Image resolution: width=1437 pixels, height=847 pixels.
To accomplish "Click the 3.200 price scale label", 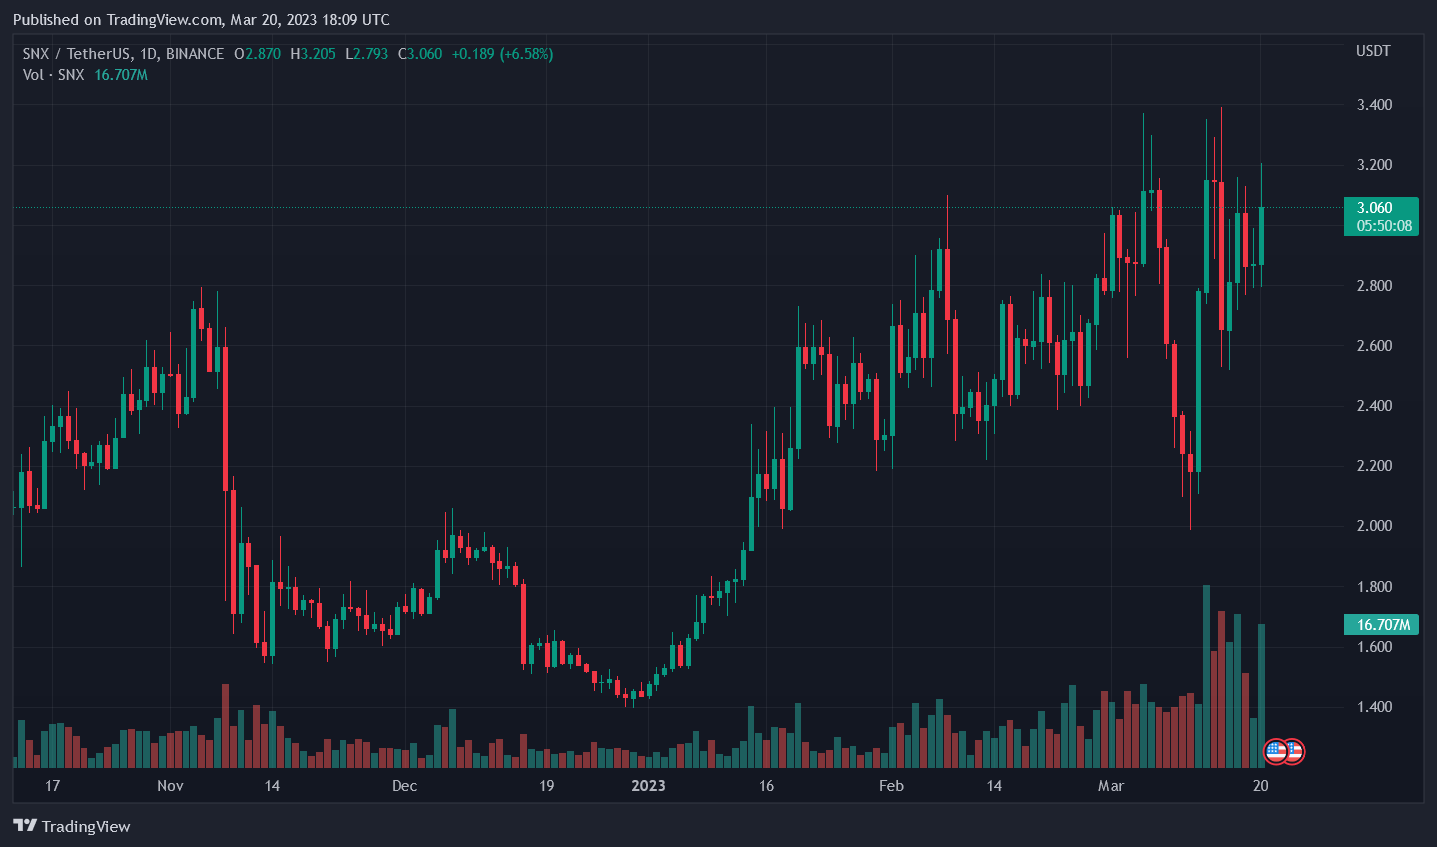I will (1374, 165).
